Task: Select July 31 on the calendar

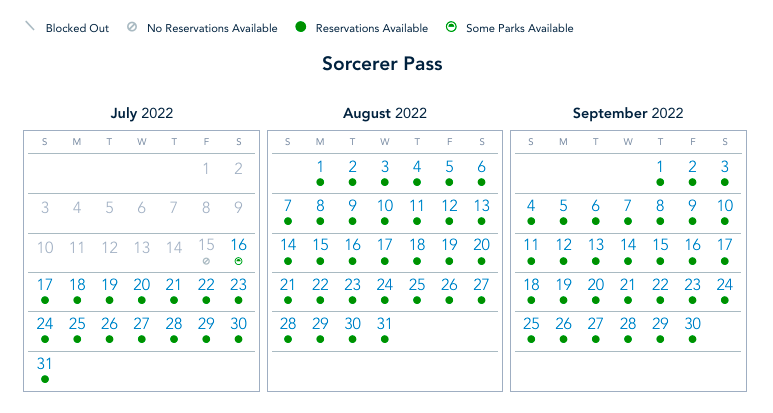Action: pyautogui.click(x=45, y=363)
